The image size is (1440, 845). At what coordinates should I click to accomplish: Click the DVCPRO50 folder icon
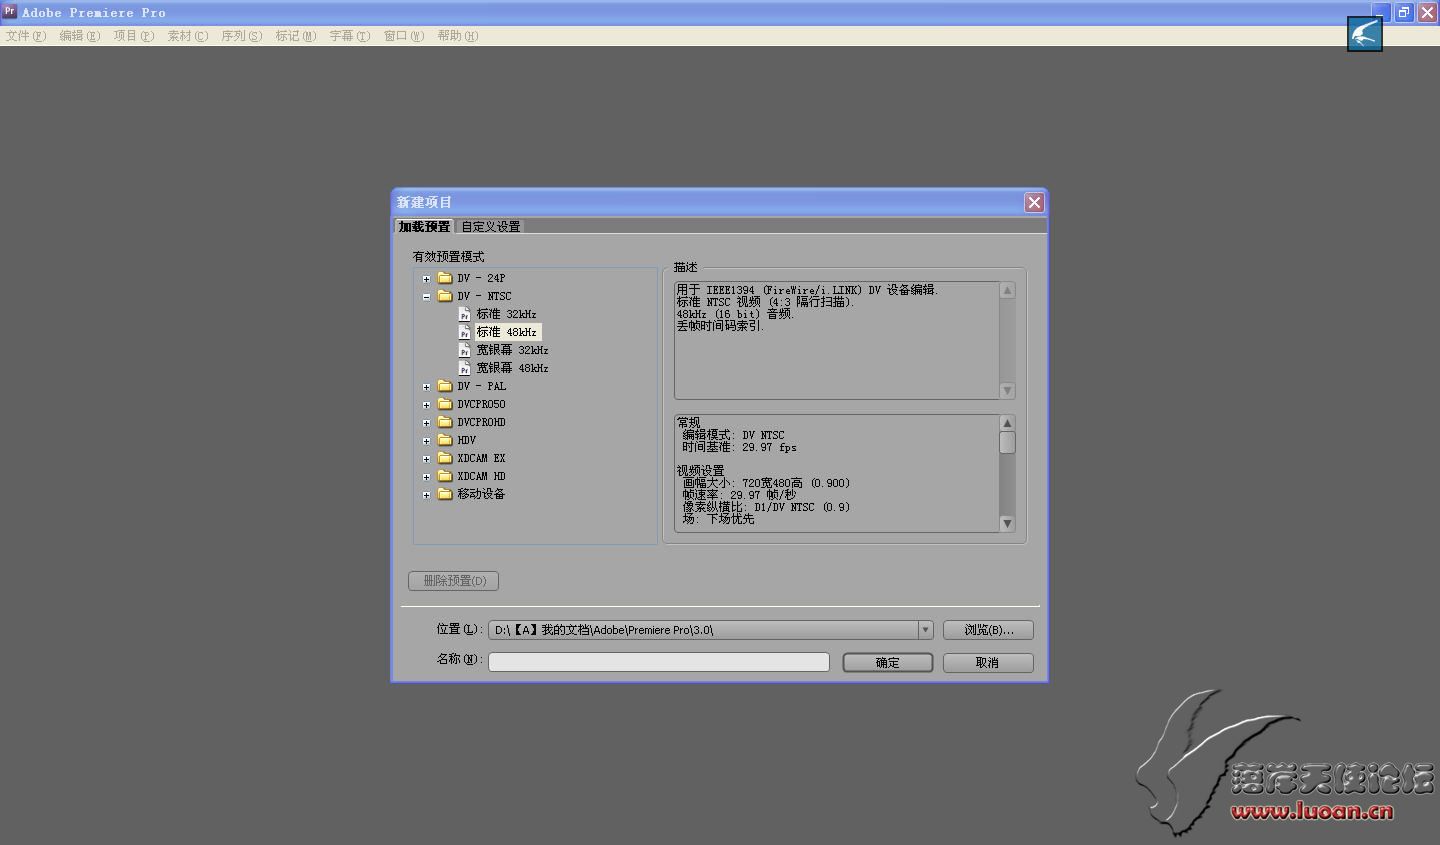click(x=445, y=404)
